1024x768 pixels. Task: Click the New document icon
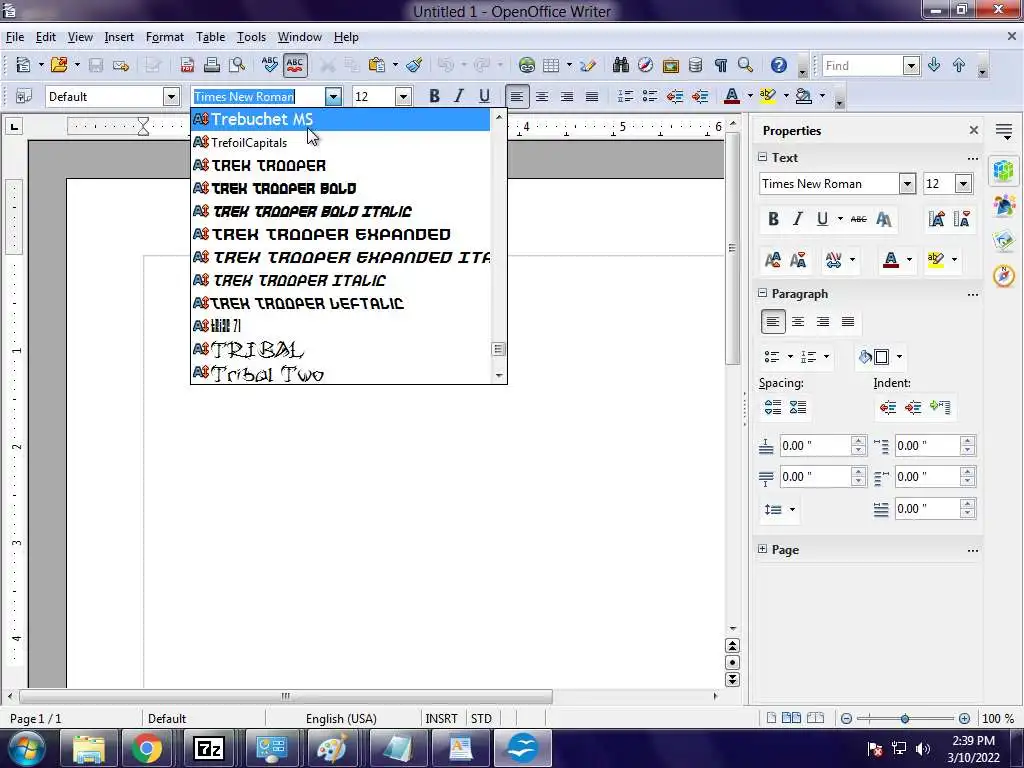click(x=24, y=65)
